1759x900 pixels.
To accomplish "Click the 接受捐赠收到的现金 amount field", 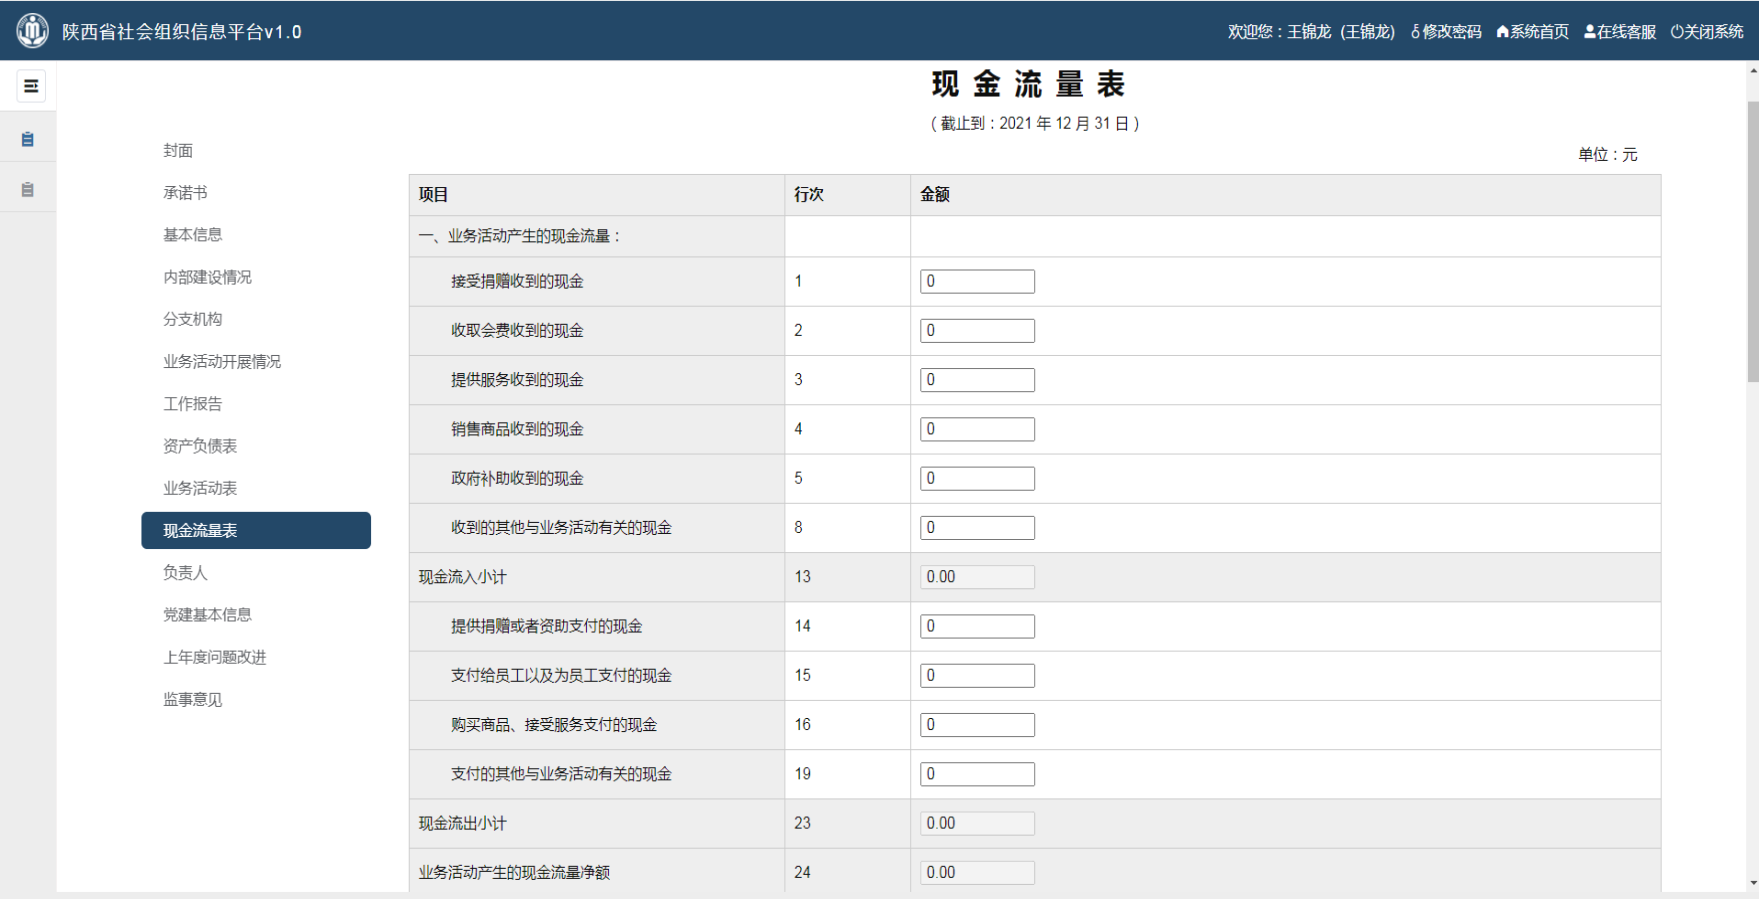I will [977, 282].
